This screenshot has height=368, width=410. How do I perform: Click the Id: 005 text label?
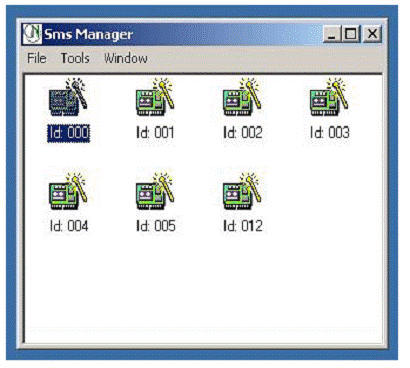click(x=156, y=226)
